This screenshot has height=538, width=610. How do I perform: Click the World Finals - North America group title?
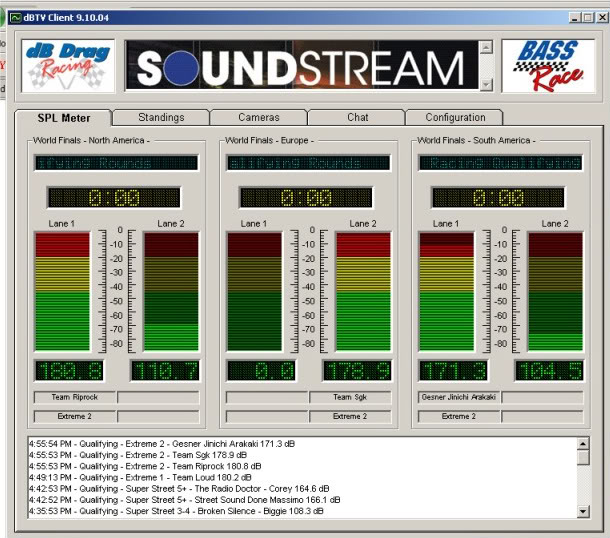[91, 140]
